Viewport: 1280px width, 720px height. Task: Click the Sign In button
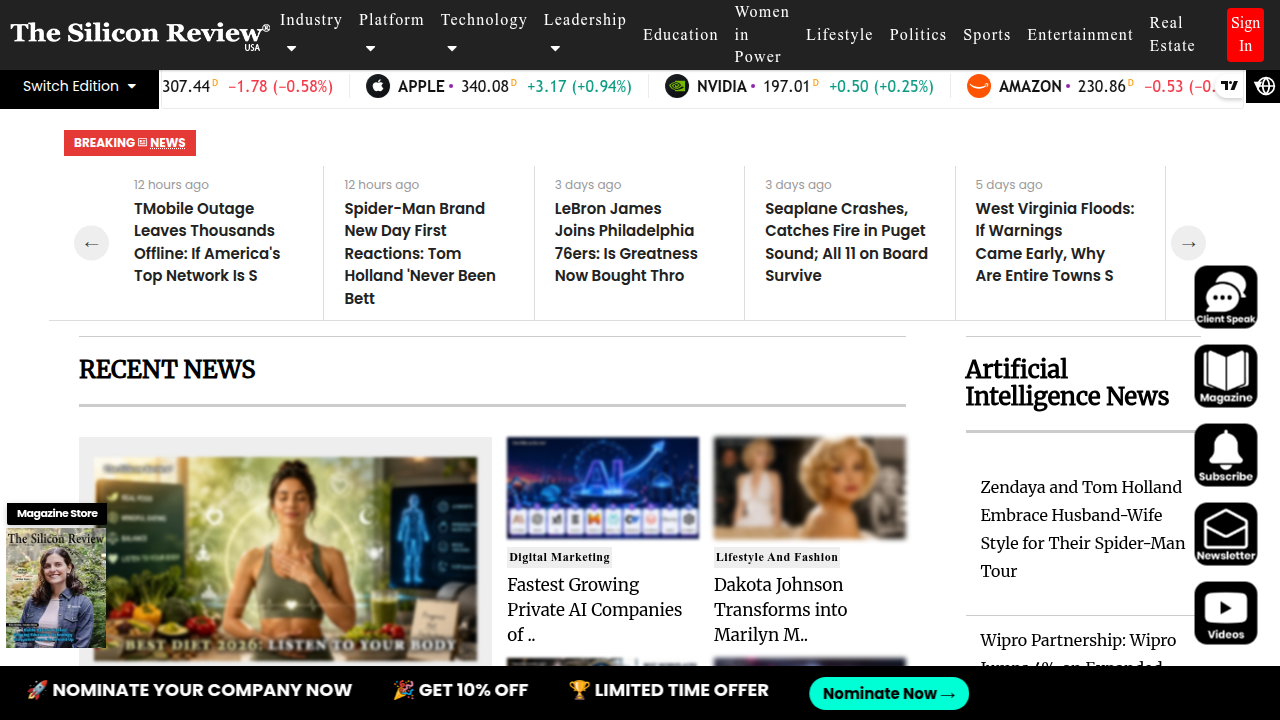click(x=1245, y=34)
